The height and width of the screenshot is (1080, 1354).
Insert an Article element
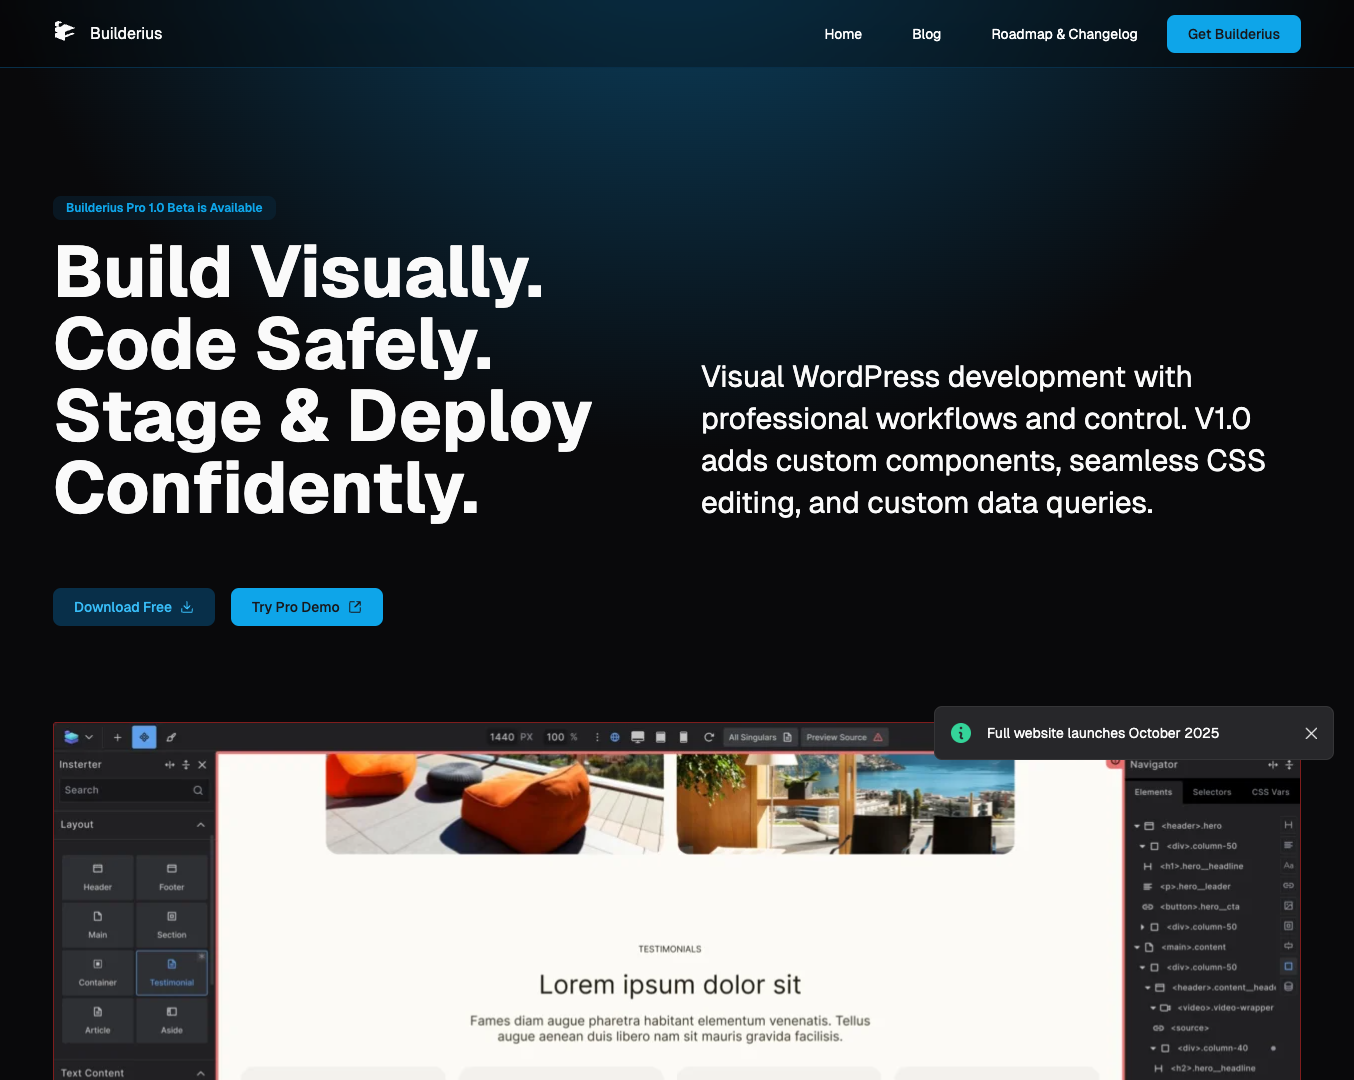pos(96,1020)
